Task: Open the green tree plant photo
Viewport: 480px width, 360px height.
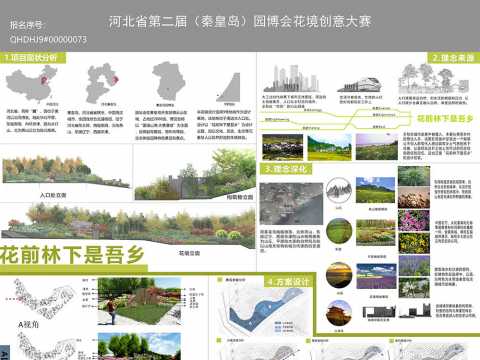Action: (414, 176)
